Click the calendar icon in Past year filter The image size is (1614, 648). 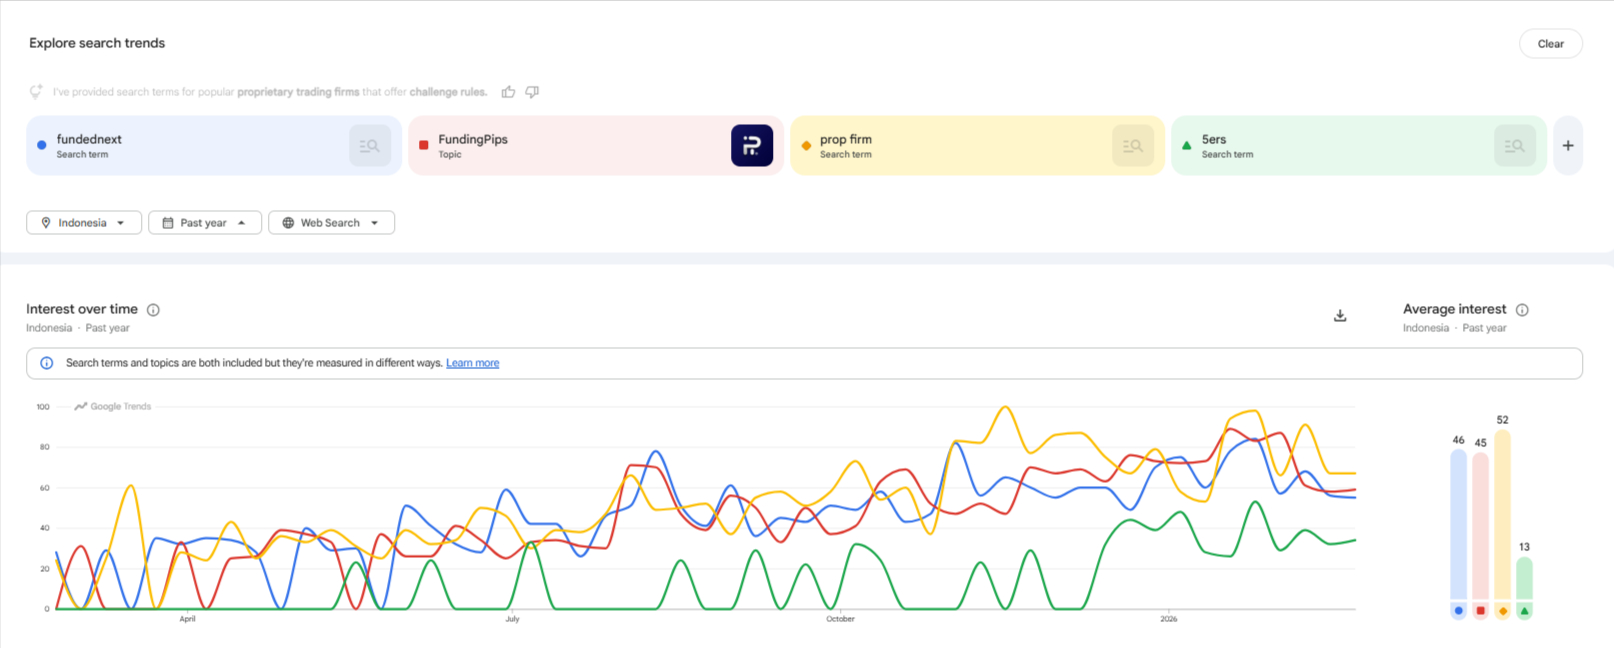click(x=168, y=223)
